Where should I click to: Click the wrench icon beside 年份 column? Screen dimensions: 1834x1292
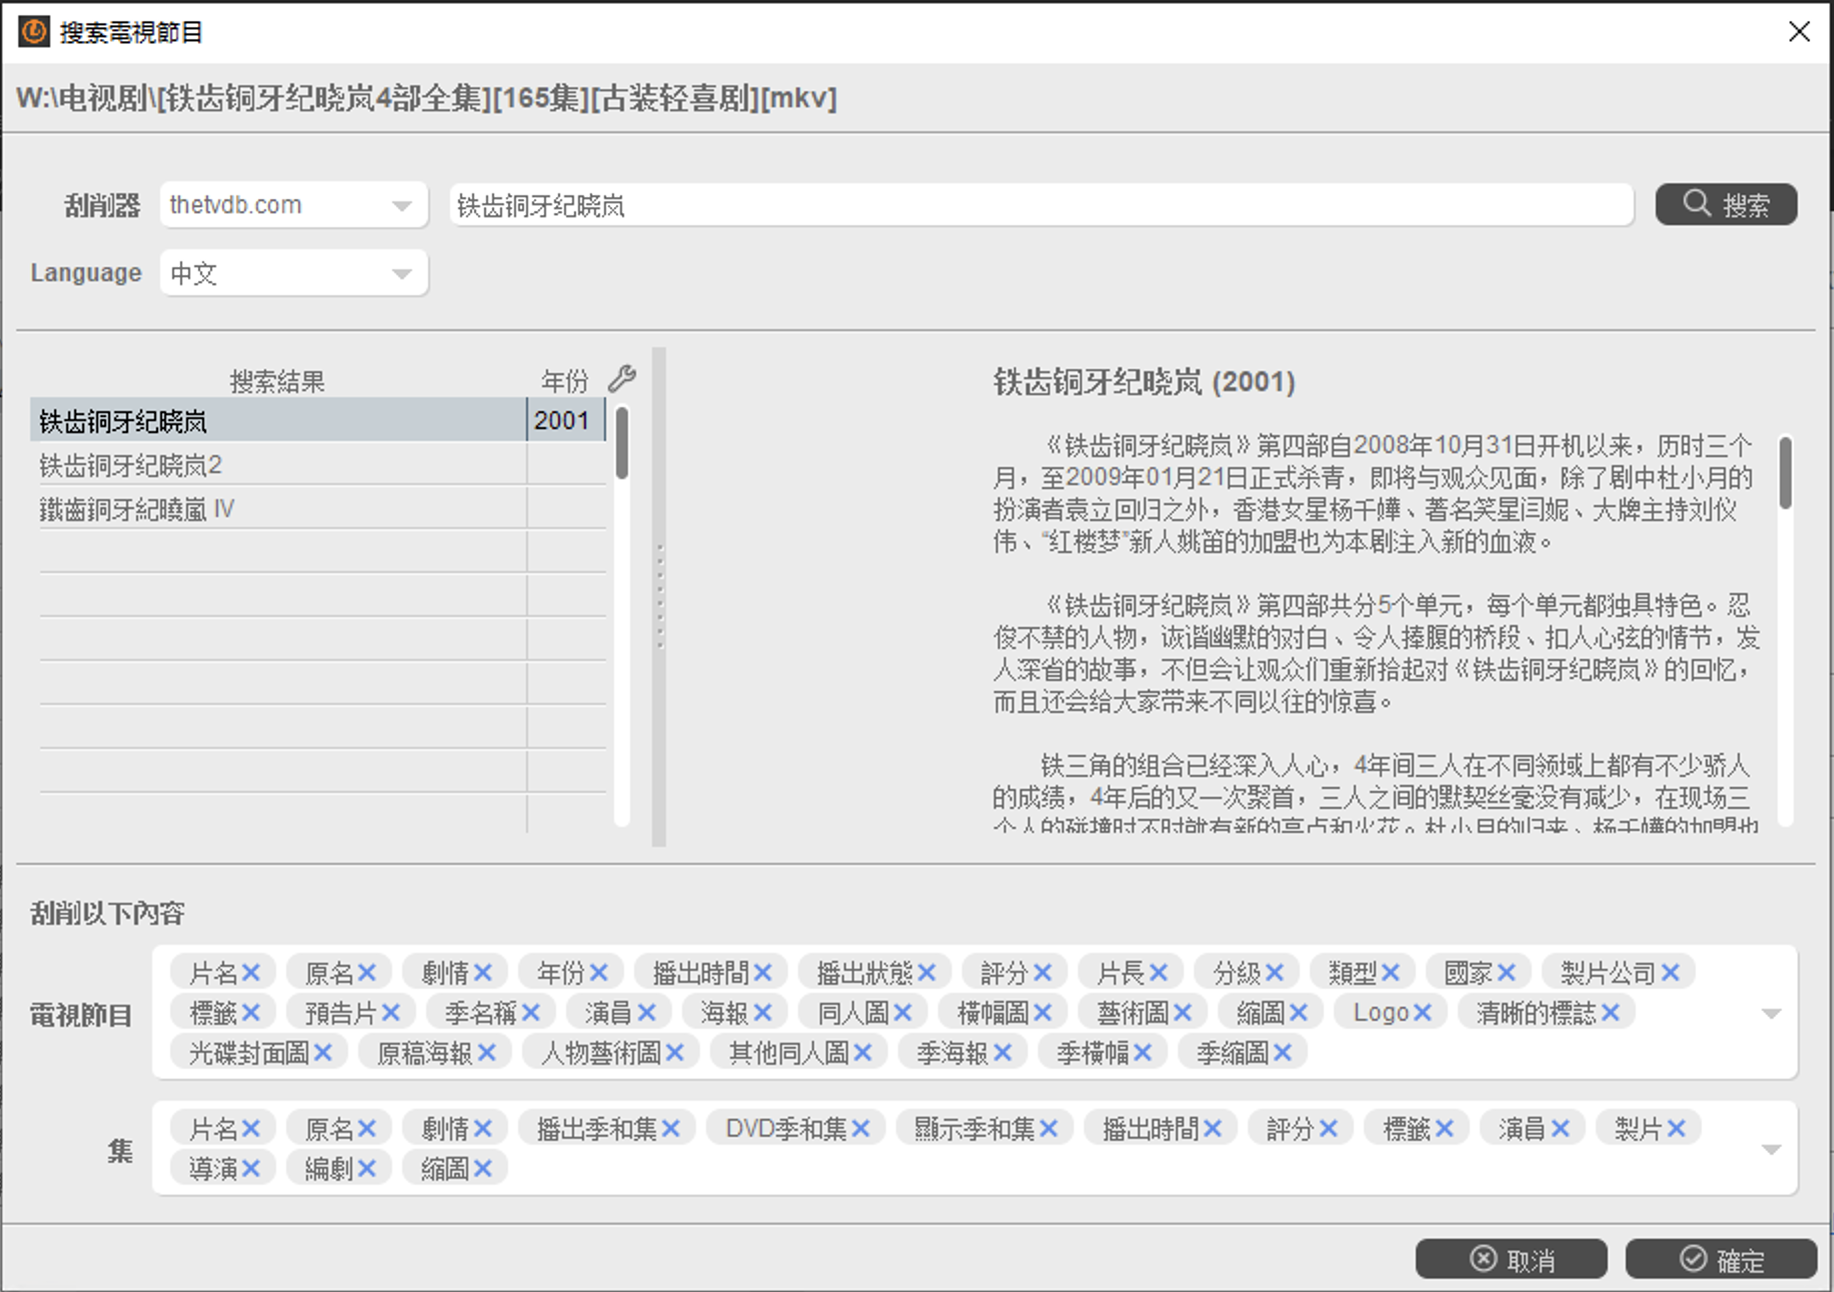click(x=622, y=378)
